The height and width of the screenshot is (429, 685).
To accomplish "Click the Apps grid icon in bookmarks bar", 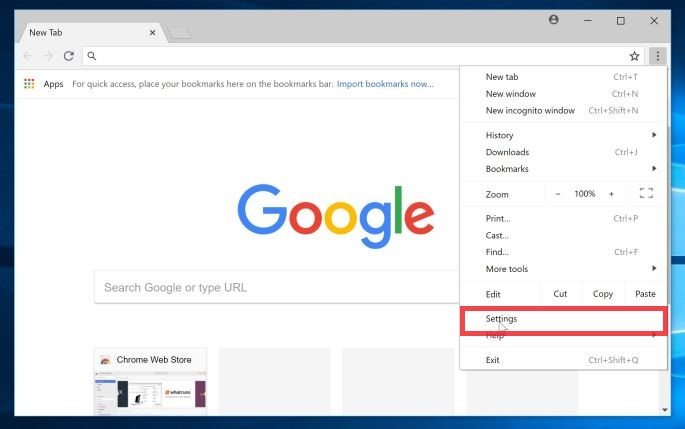I will (x=29, y=83).
